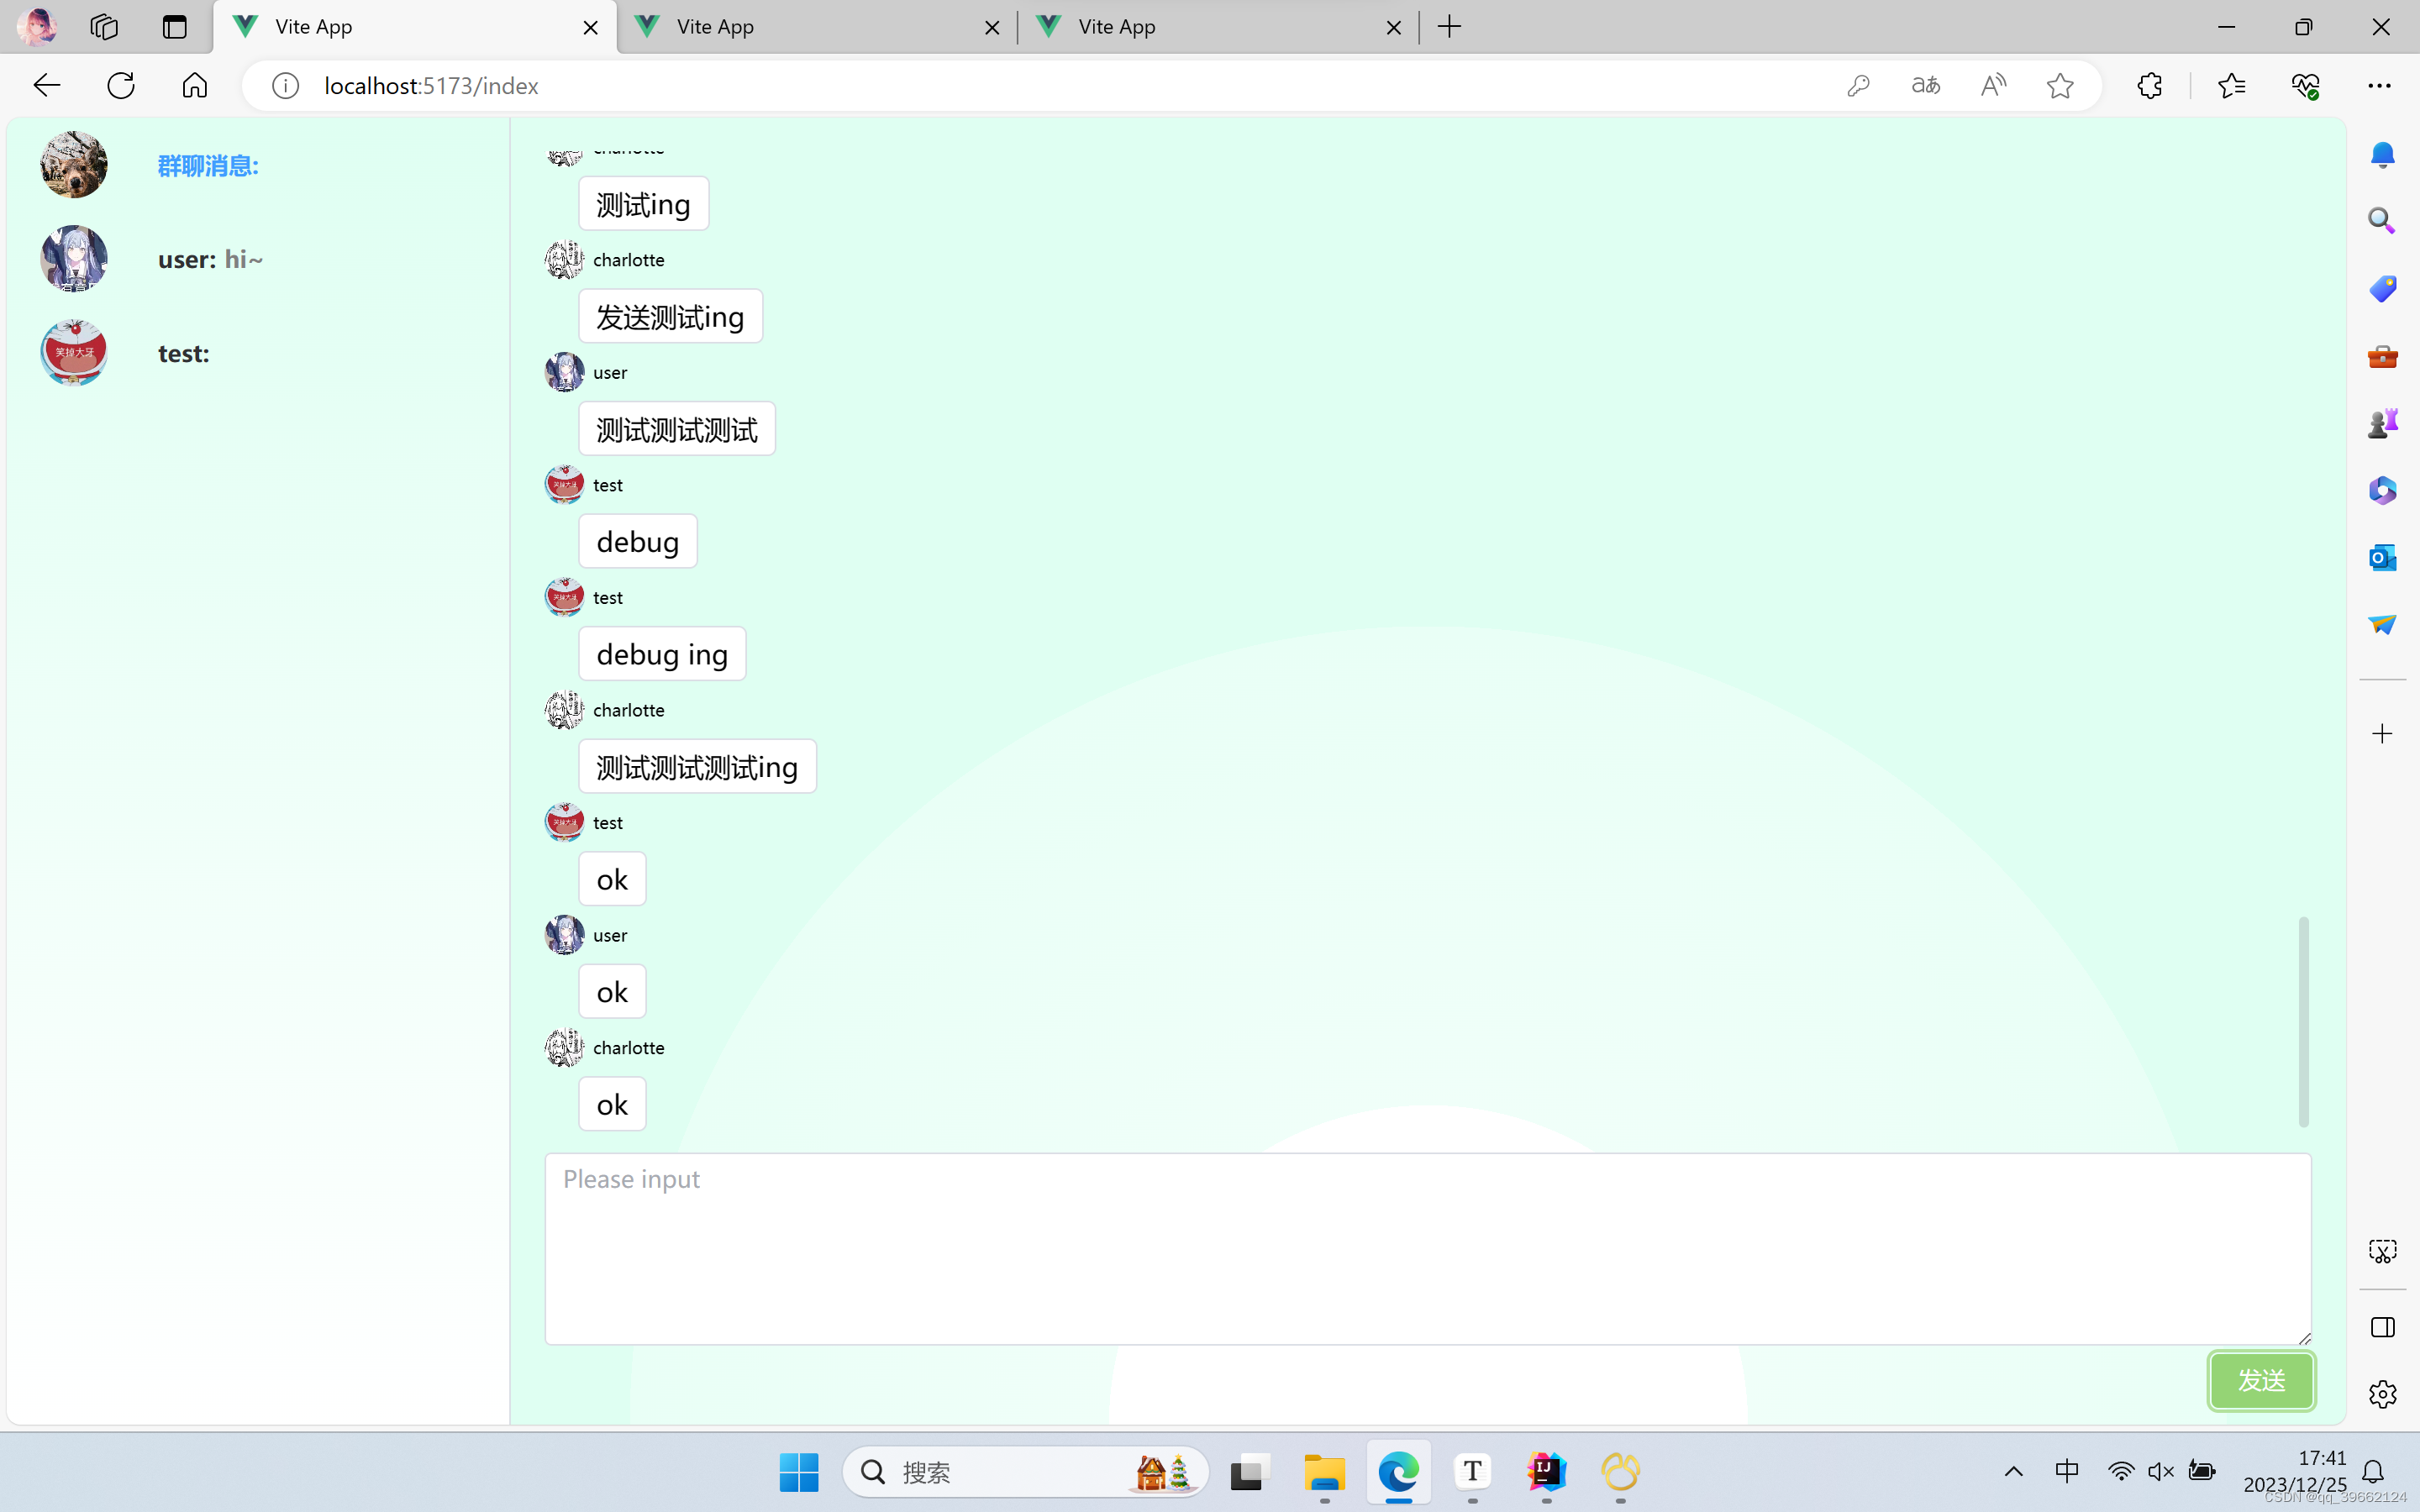The image size is (2420, 1512).
Task: Expand the system tray hidden icons chevron
Action: point(2014,1471)
